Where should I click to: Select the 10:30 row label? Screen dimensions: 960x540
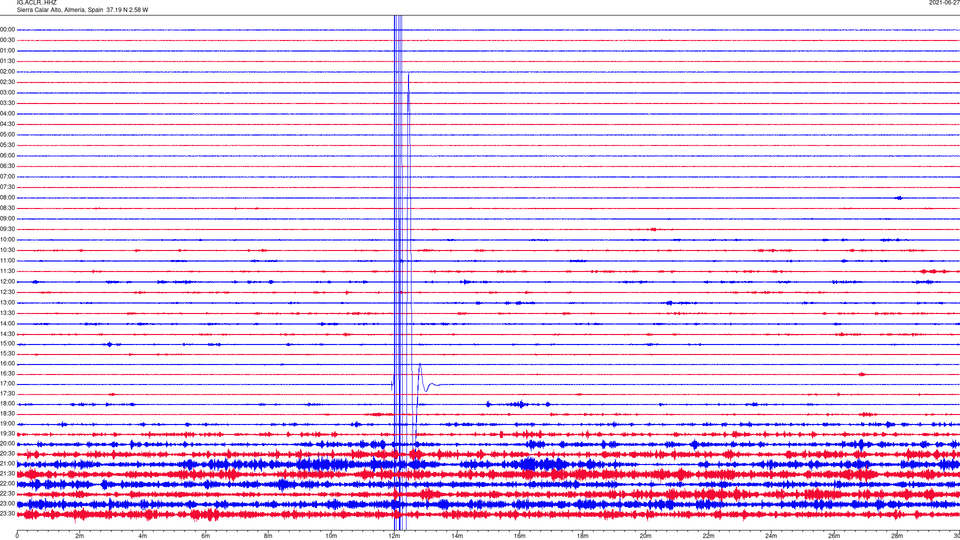pyautogui.click(x=7, y=250)
